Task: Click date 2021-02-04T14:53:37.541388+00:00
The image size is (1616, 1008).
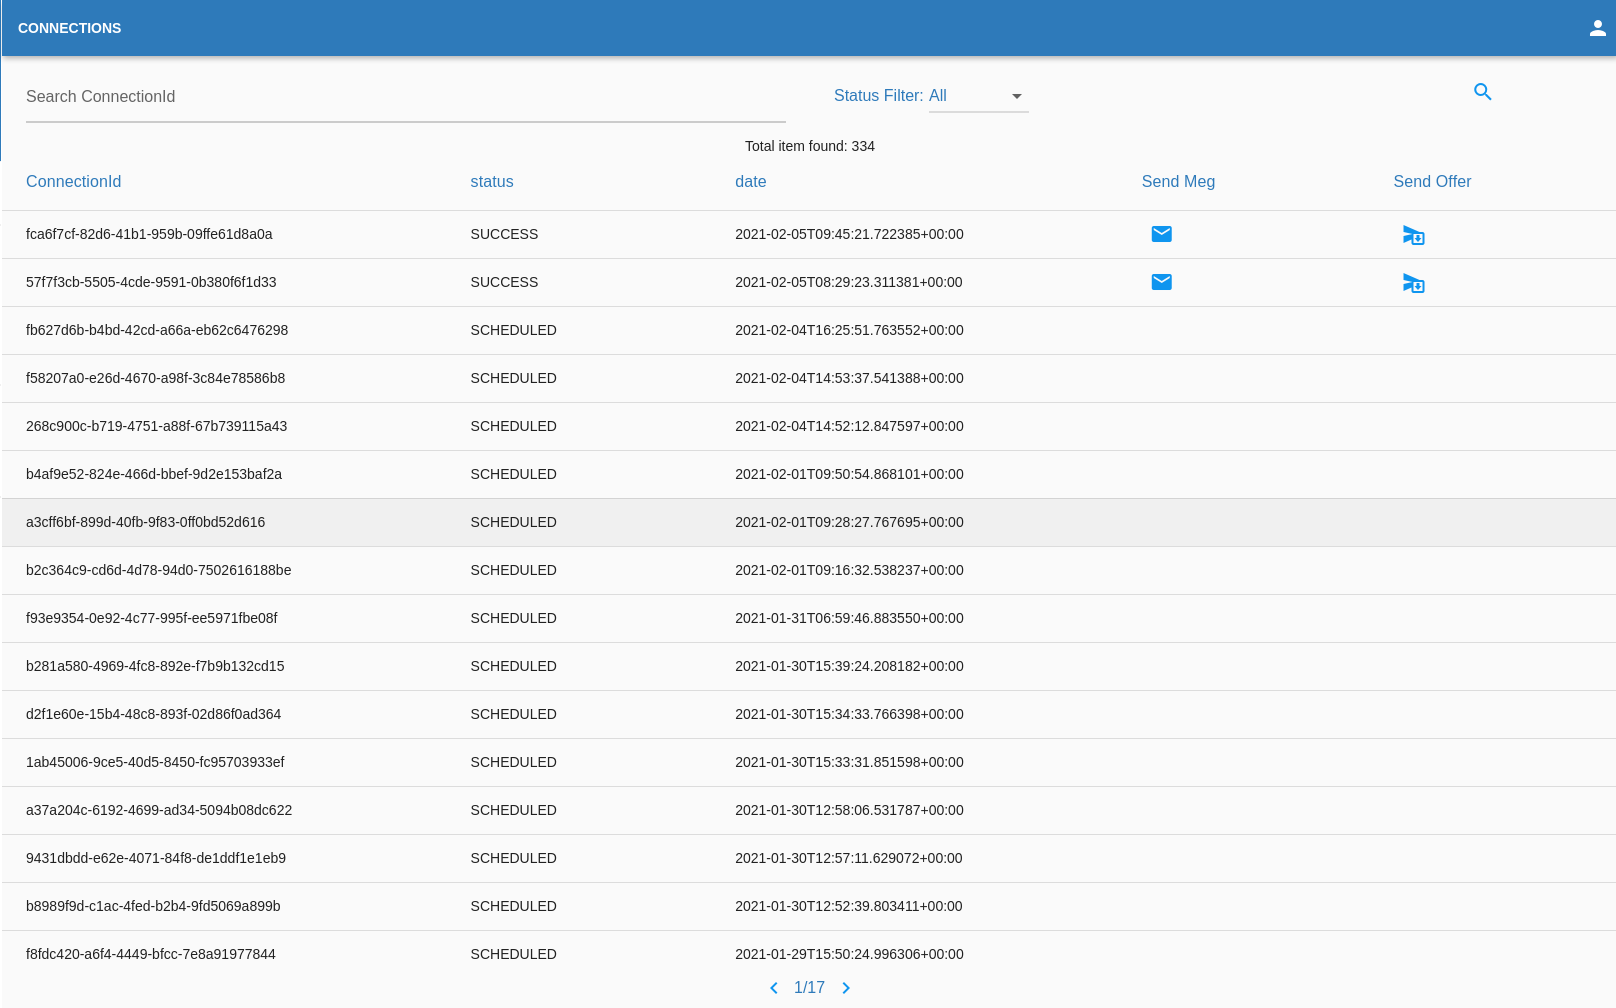Action: coord(849,378)
